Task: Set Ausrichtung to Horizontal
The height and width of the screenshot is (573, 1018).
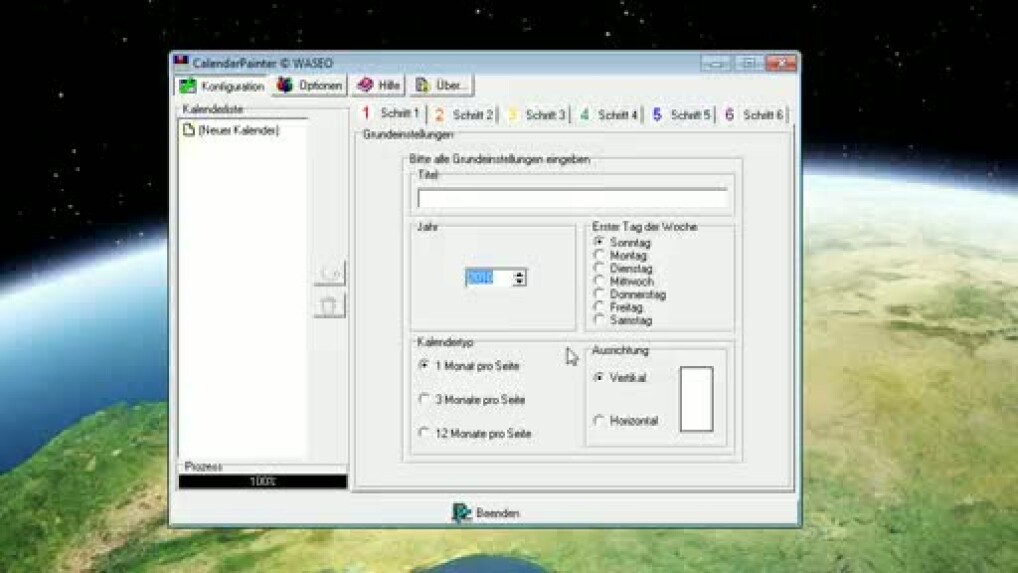Action: pyautogui.click(x=600, y=421)
